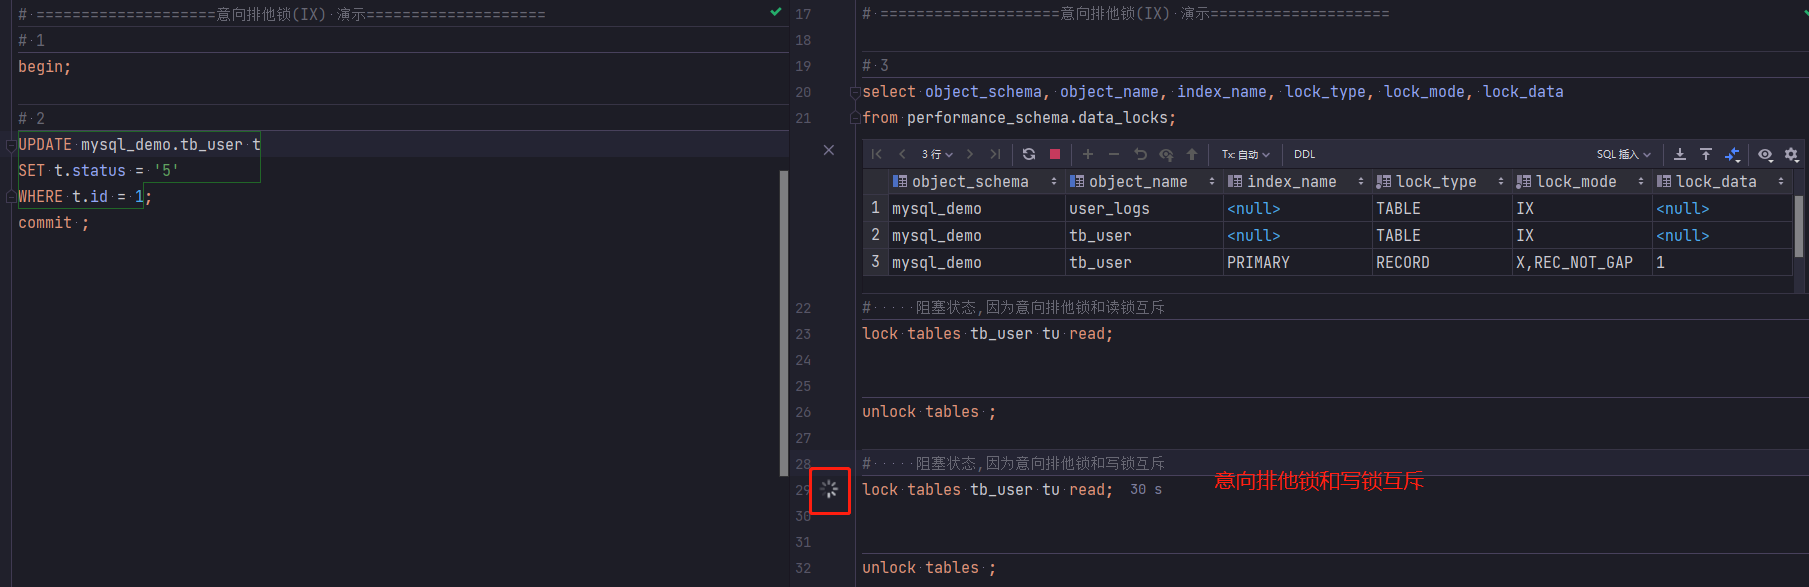Reload the data_locks result grid
Screen dimensions: 1809x587
pos(1029,154)
